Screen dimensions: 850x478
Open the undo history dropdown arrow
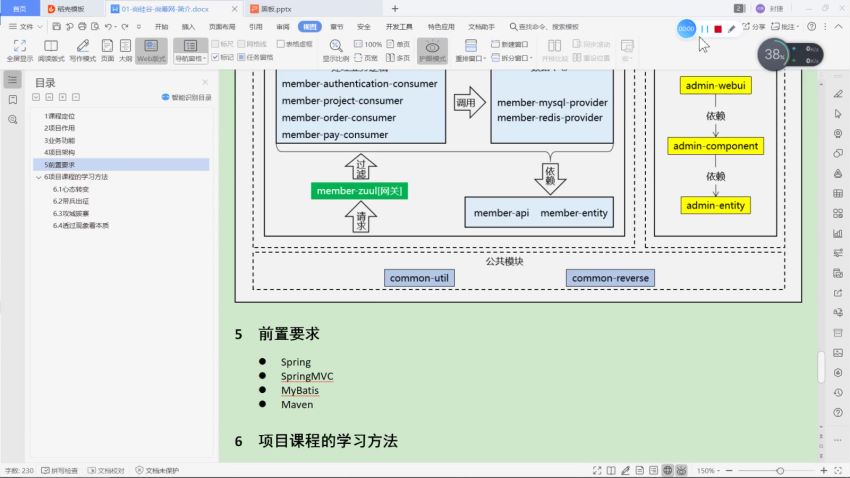click(x=115, y=27)
